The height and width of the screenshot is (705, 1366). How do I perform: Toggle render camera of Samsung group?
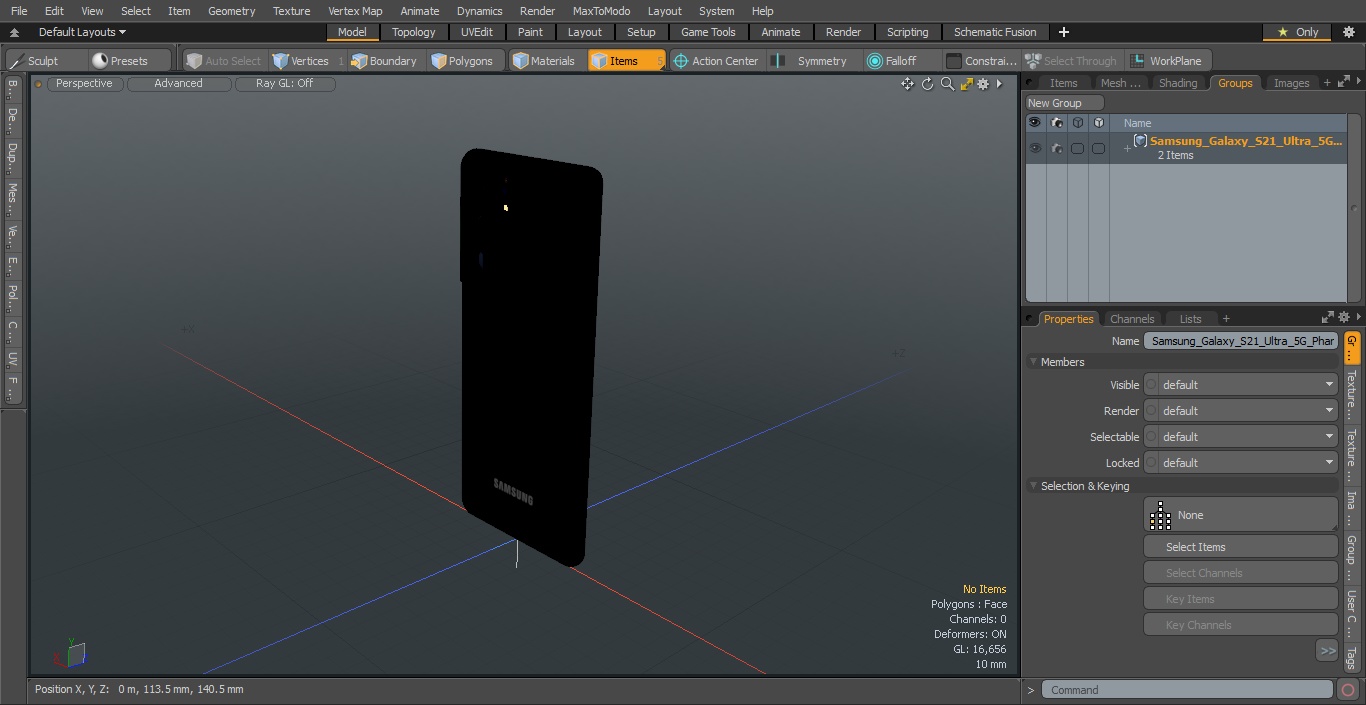click(x=1056, y=148)
